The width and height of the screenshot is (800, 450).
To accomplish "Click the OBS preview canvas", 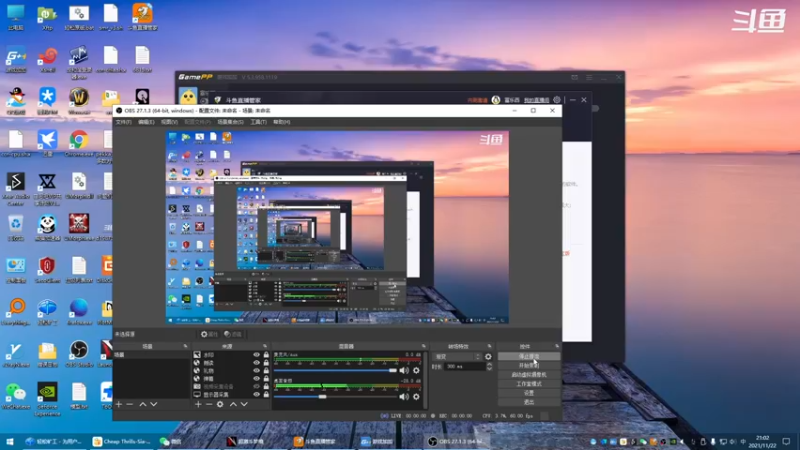I will 337,227.
